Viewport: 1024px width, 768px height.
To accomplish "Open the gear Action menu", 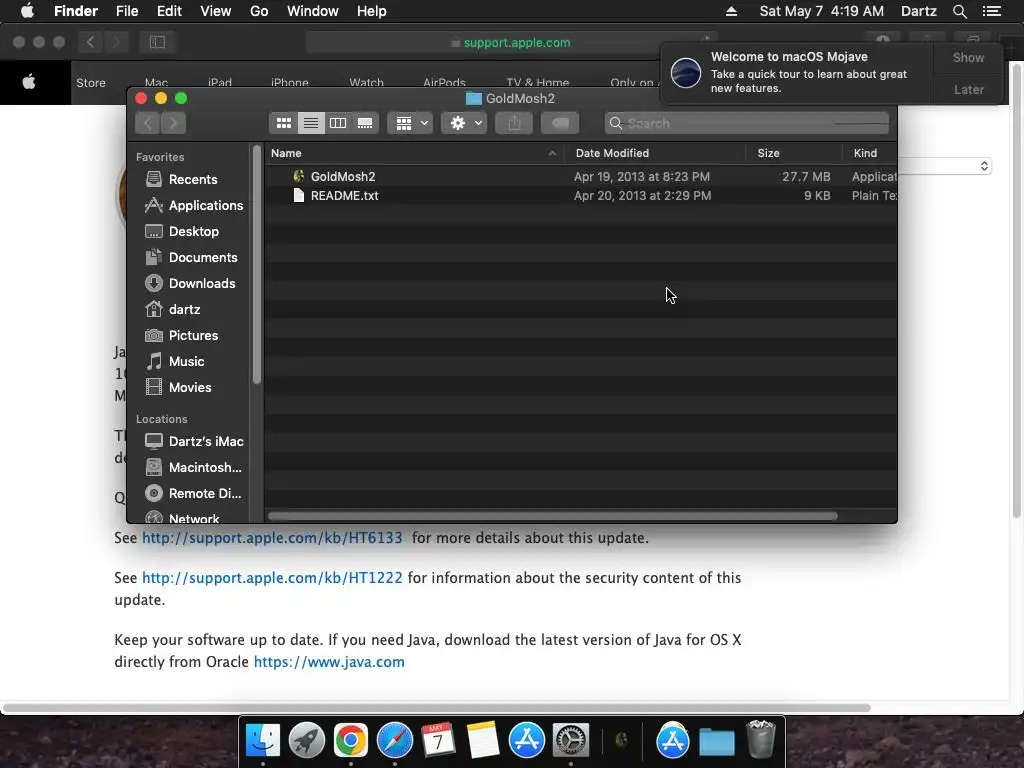I will 464,123.
